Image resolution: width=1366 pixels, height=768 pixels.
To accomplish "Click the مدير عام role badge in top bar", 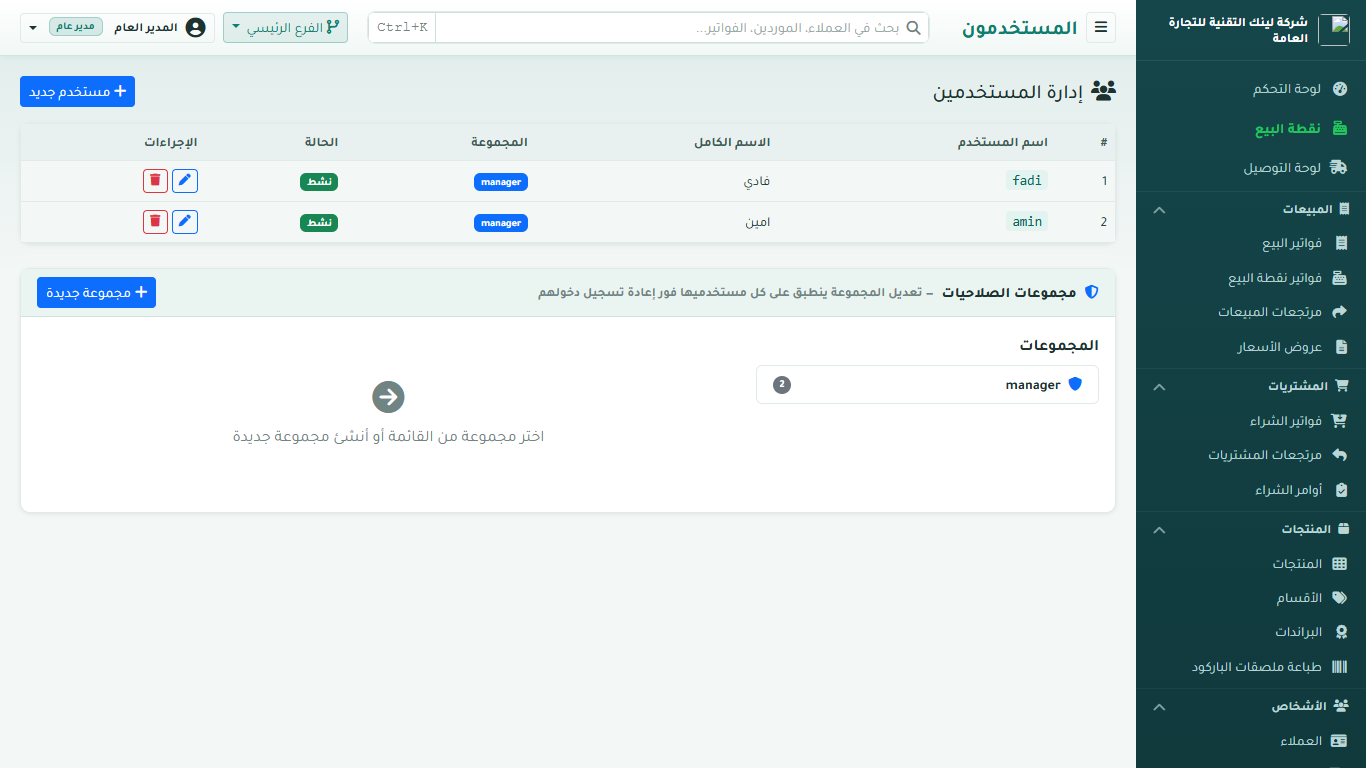I will point(76,27).
